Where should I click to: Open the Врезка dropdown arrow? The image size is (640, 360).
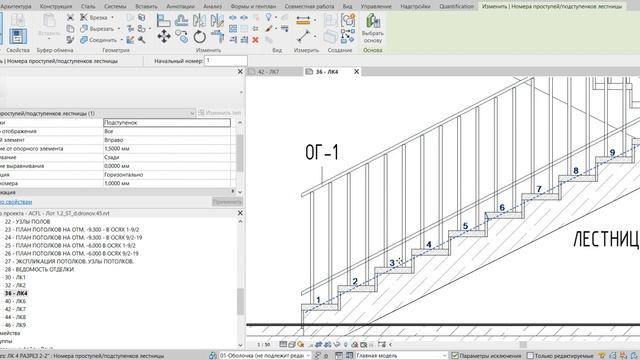113,18
